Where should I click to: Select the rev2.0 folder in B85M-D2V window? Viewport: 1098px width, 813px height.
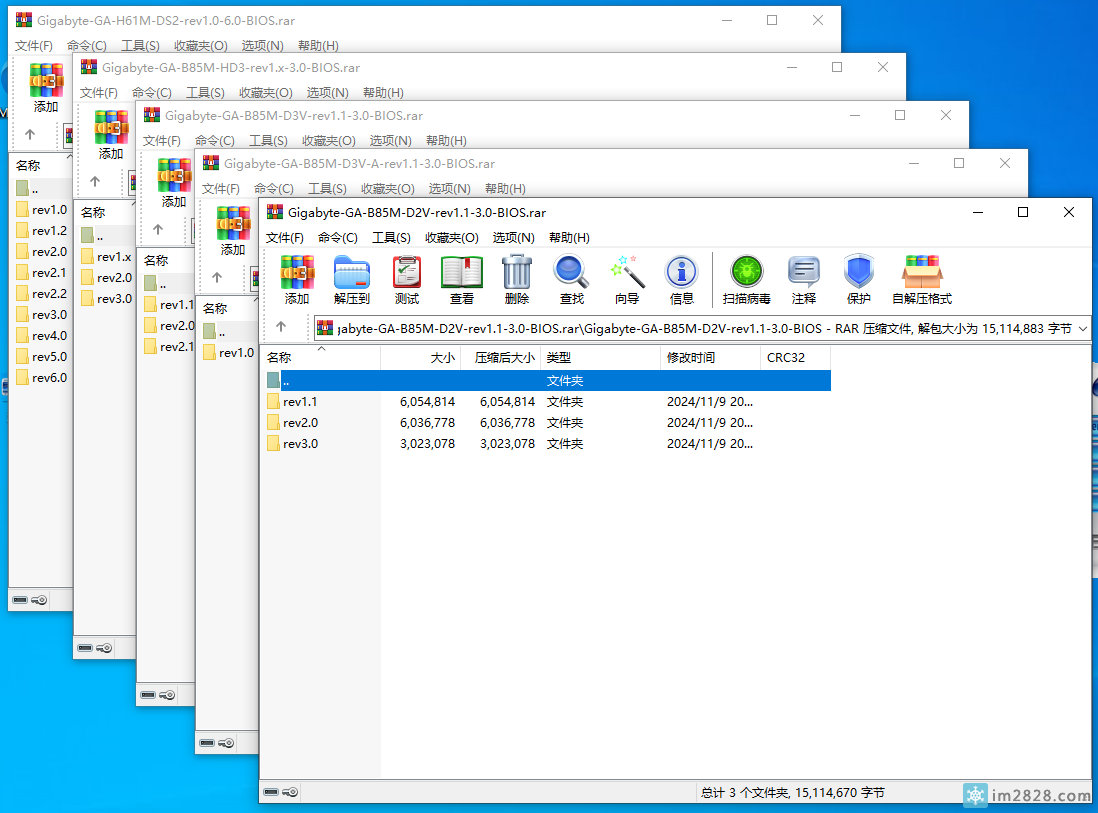click(300, 423)
